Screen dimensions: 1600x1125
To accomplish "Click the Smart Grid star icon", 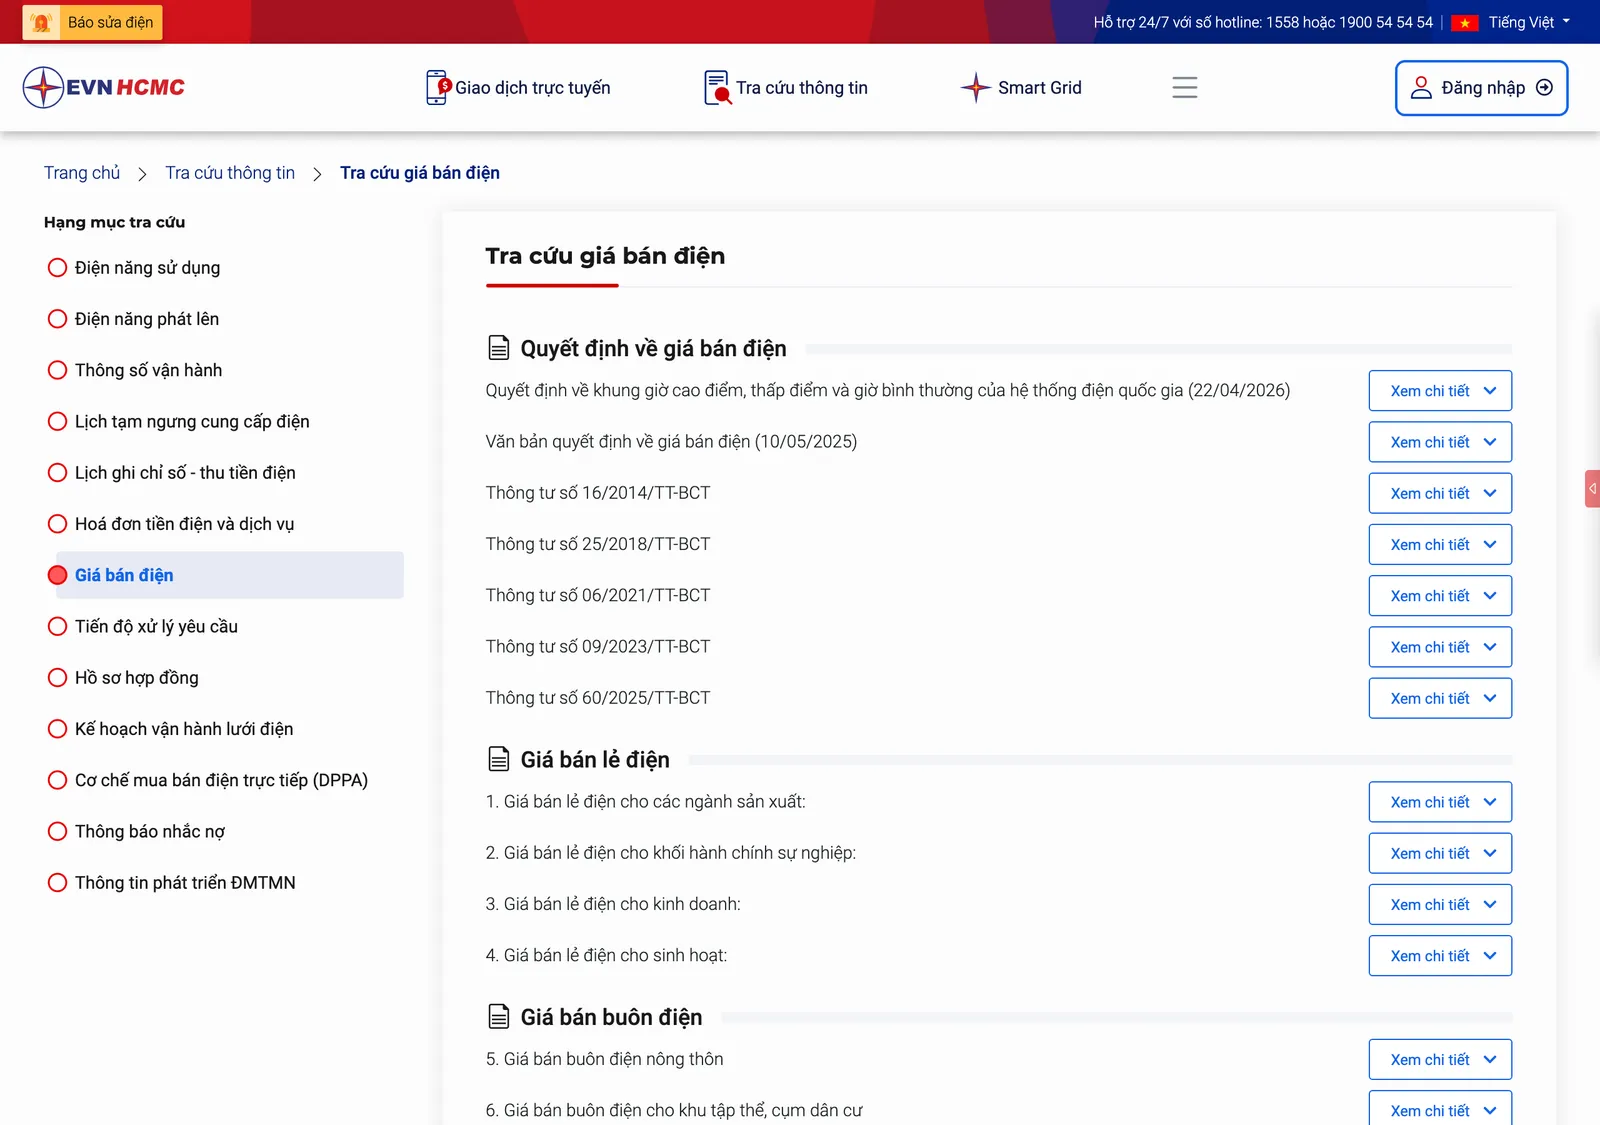I will coord(975,87).
